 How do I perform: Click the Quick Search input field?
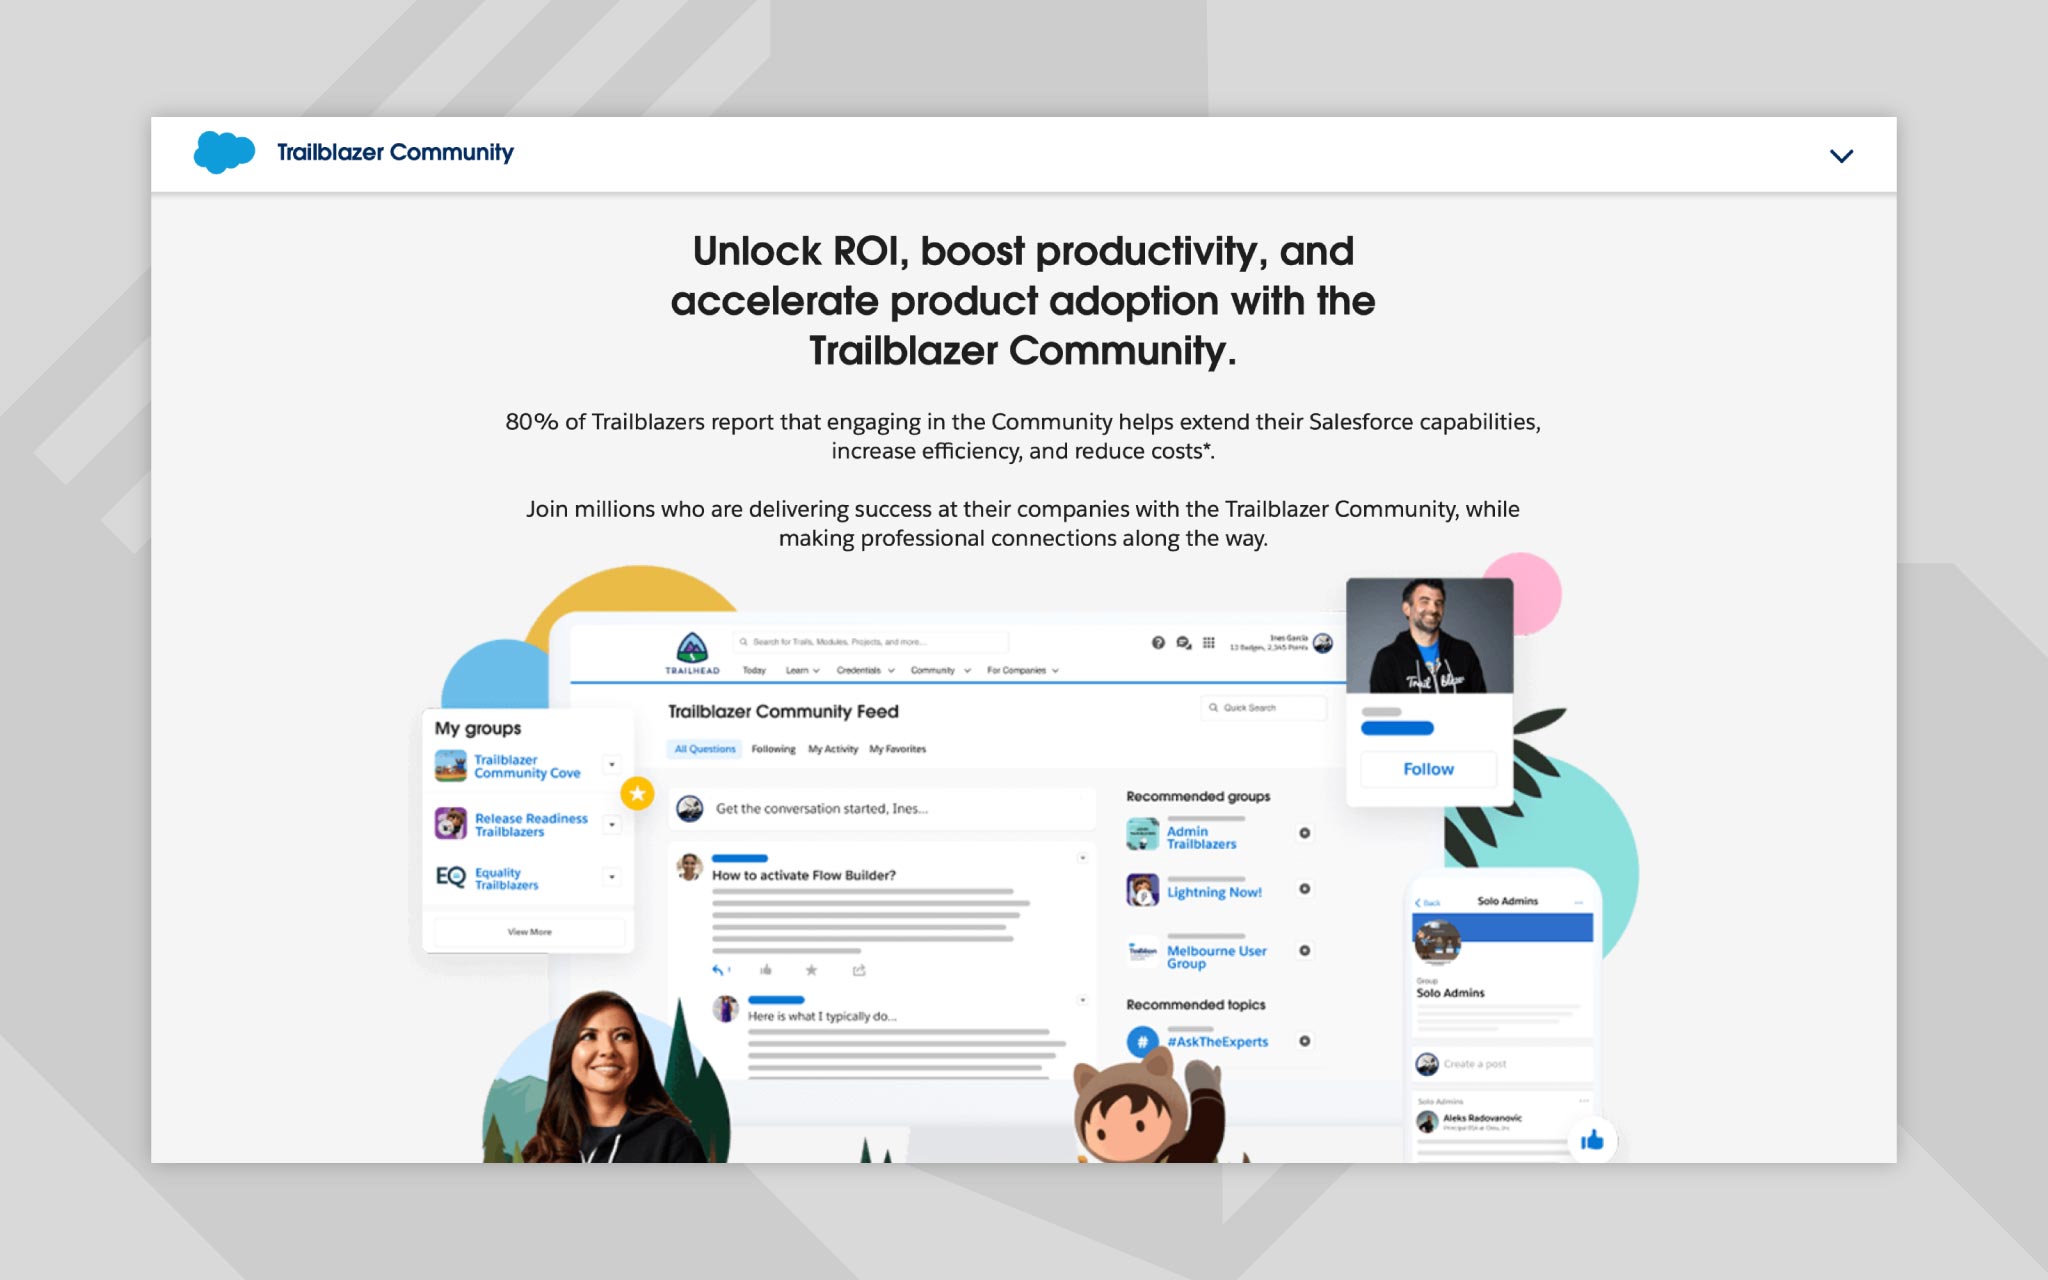(1265, 708)
